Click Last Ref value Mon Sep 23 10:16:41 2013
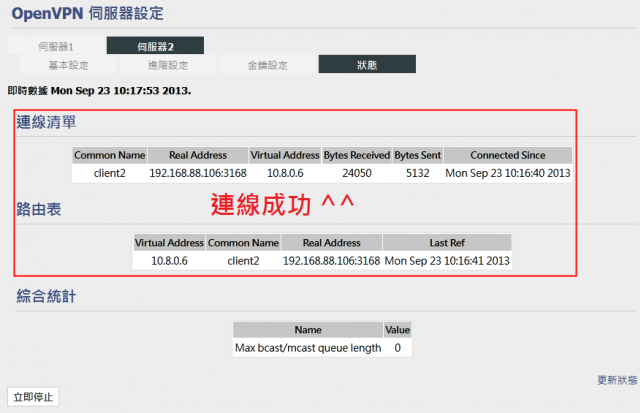Viewport: 640px width, 413px height. pyautogui.click(x=447, y=261)
